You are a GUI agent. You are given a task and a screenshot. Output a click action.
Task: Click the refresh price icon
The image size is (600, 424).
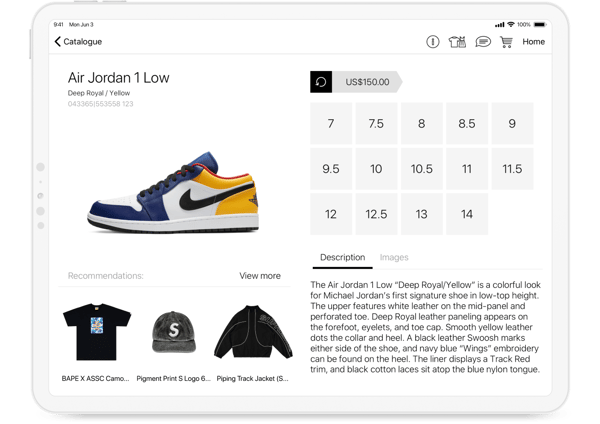tap(321, 82)
